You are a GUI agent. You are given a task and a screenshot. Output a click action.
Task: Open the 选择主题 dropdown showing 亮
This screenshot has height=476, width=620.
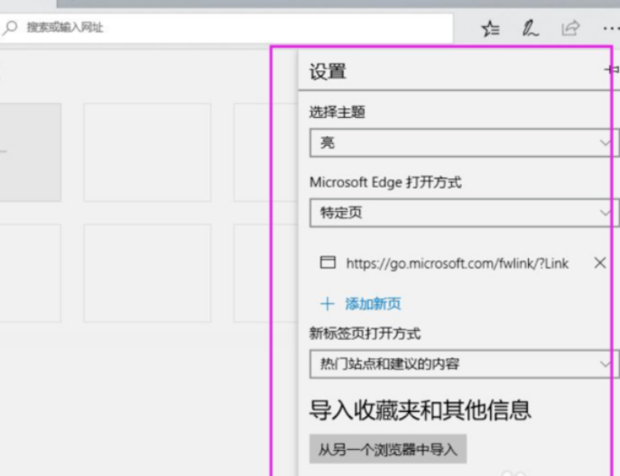[464, 143]
